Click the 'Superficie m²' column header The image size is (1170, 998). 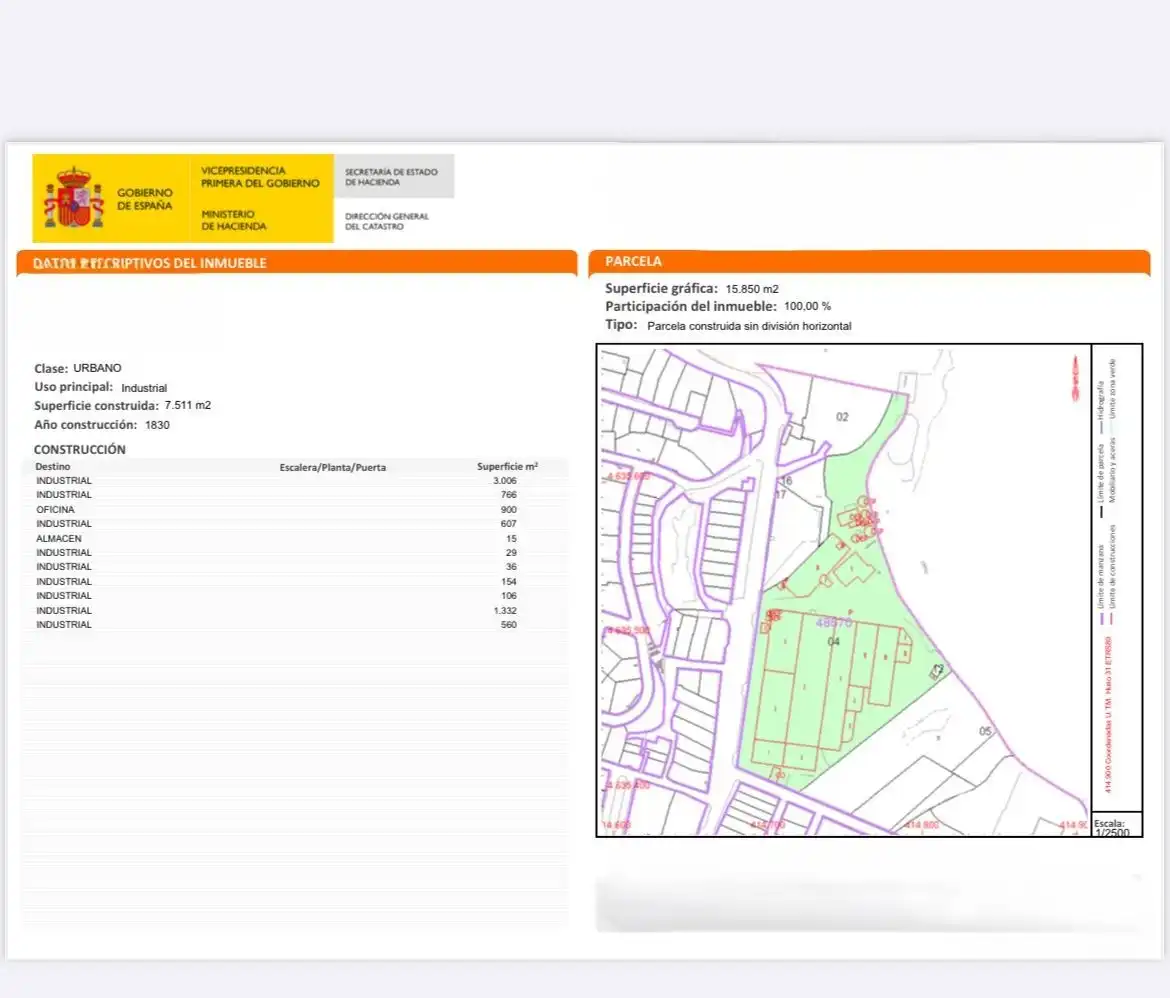(x=507, y=467)
